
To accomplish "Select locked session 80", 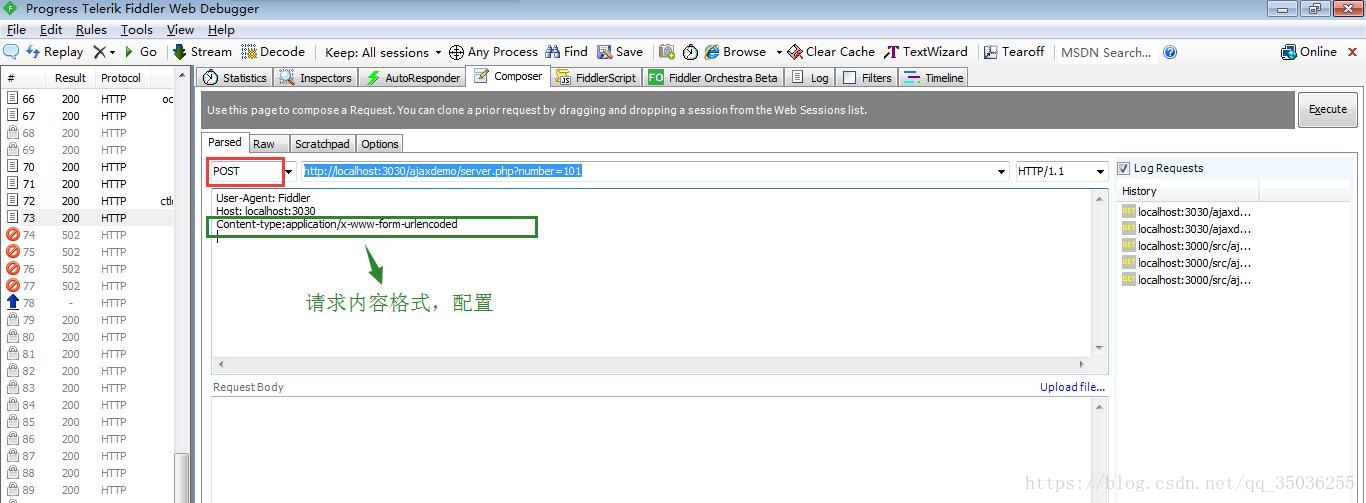I will [87, 337].
